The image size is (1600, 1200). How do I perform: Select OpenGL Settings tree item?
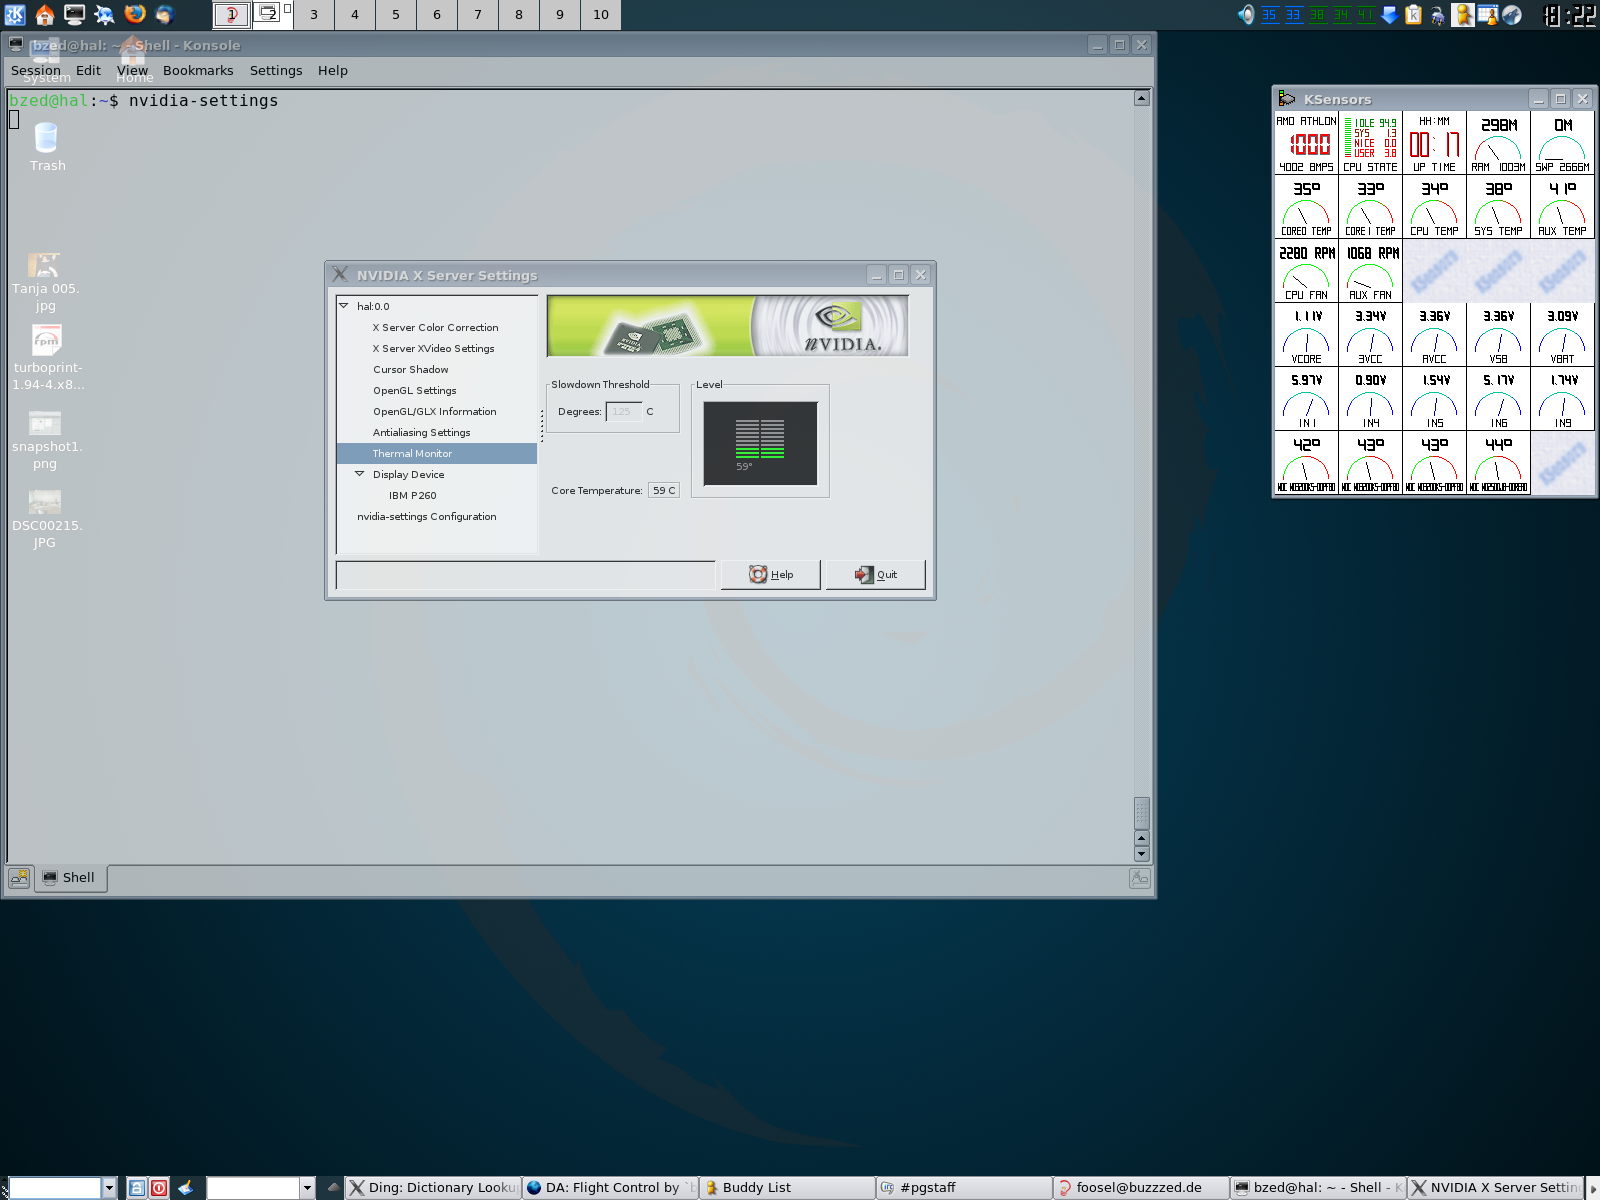pyautogui.click(x=414, y=390)
